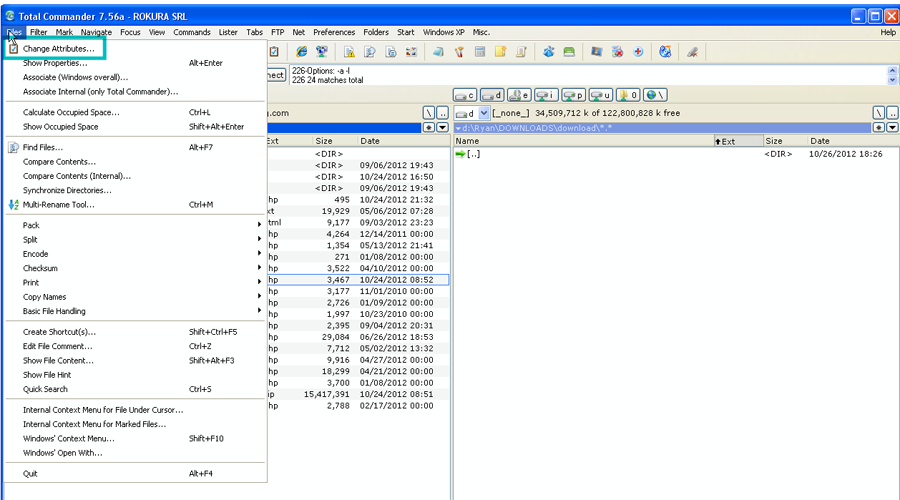The height and width of the screenshot is (500, 900).
Task: Switch to network drive u button
Action: pyautogui.click(x=600, y=95)
